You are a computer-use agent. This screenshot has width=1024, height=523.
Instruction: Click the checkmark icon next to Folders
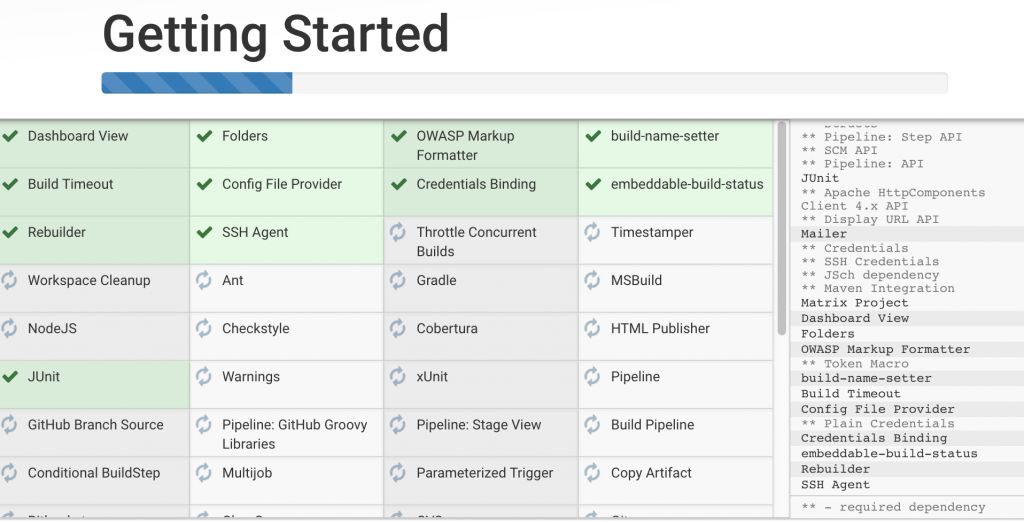tap(205, 136)
